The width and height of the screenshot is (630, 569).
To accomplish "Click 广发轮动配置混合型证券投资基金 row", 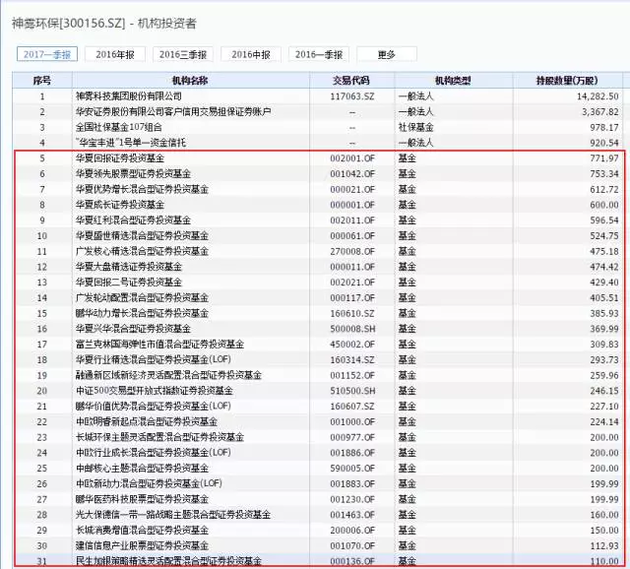I will [x=317, y=298].
